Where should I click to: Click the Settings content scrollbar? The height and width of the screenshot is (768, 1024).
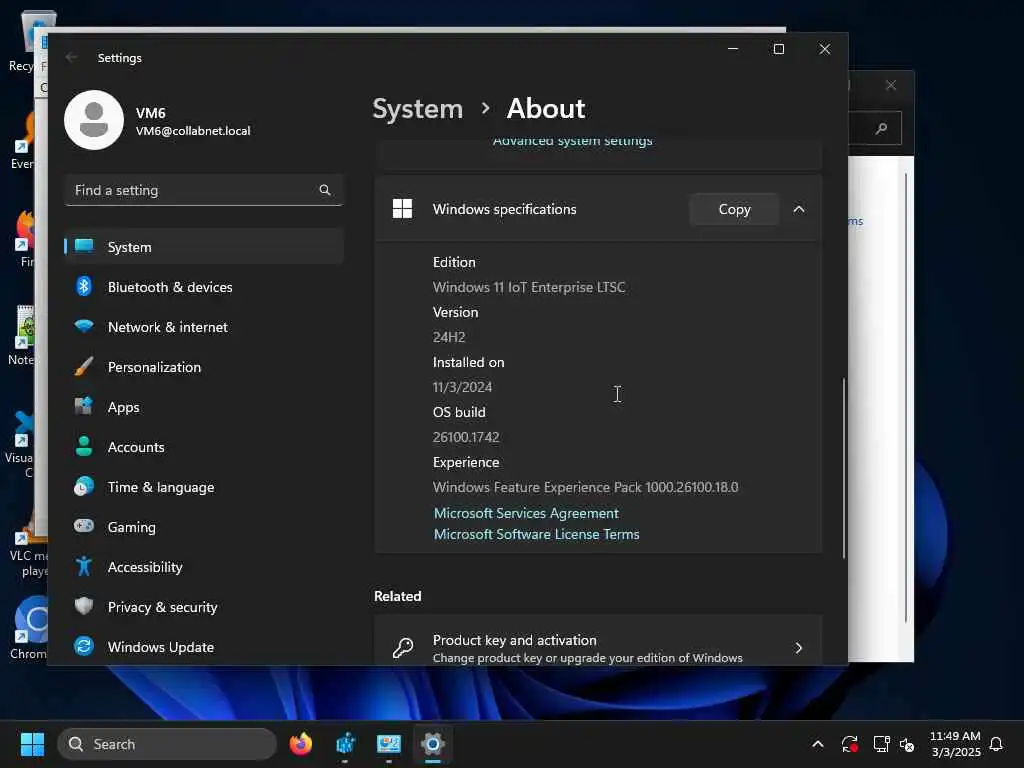pyautogui.click(x=843, y=468)
